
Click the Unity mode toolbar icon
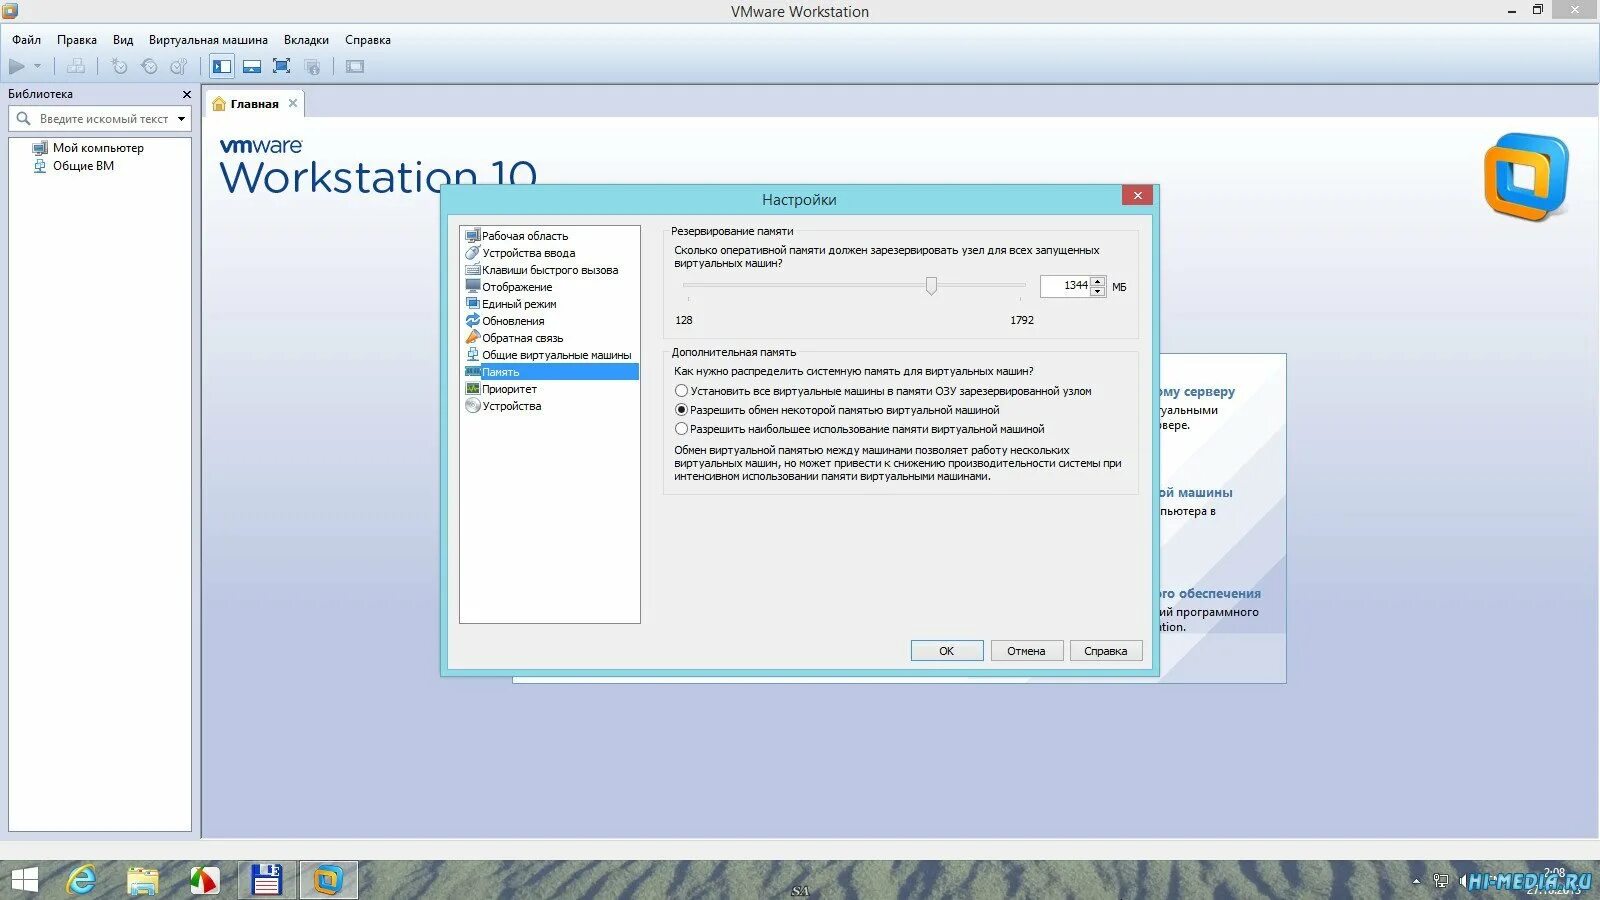pyautogui.click(x=312, y=67)
